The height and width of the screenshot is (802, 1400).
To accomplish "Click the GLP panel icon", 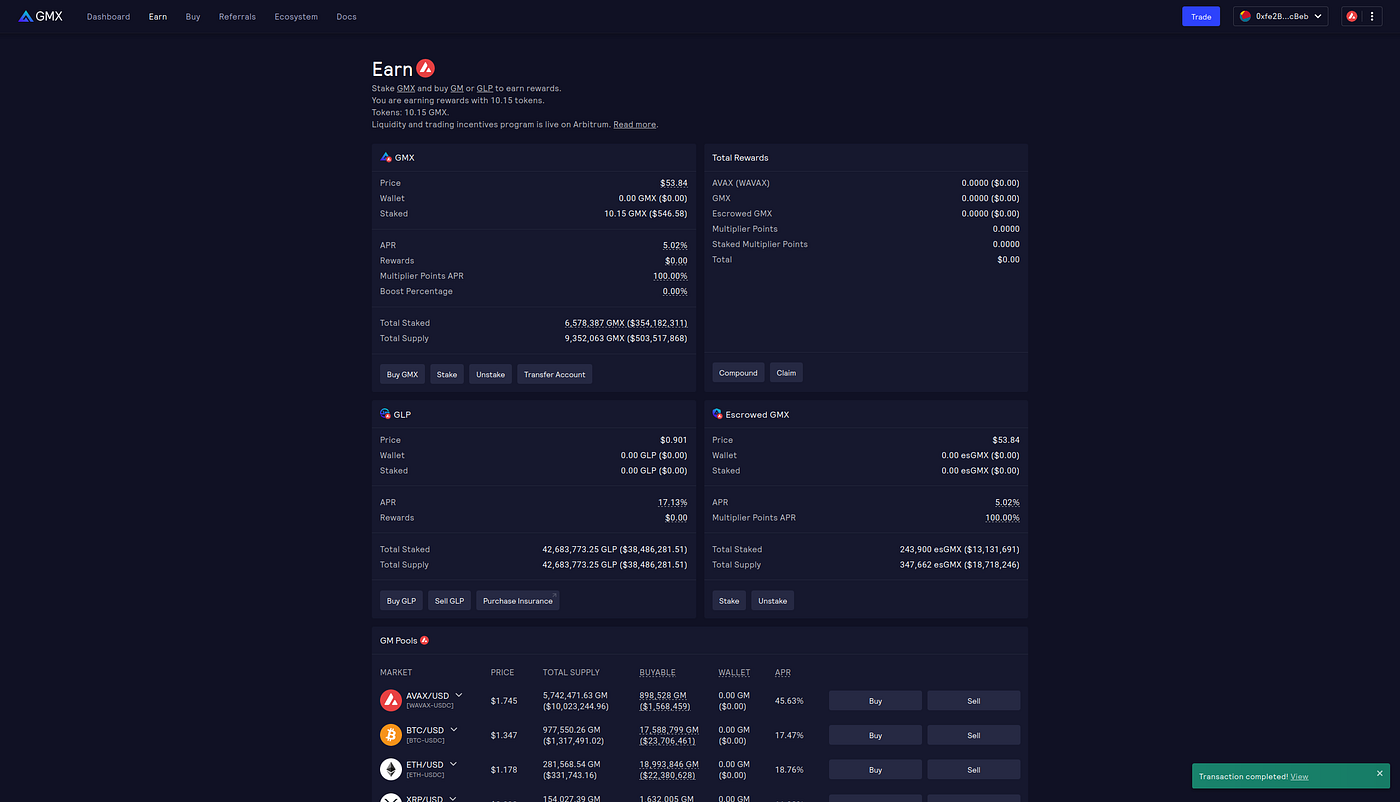I will click(384, 413).
